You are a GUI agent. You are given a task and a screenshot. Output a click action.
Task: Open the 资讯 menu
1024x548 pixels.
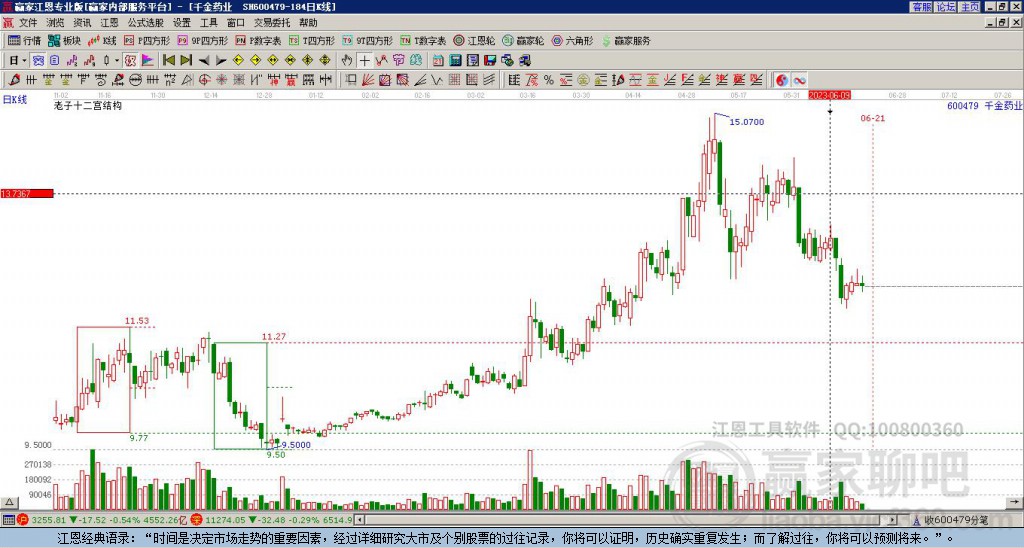82,23
